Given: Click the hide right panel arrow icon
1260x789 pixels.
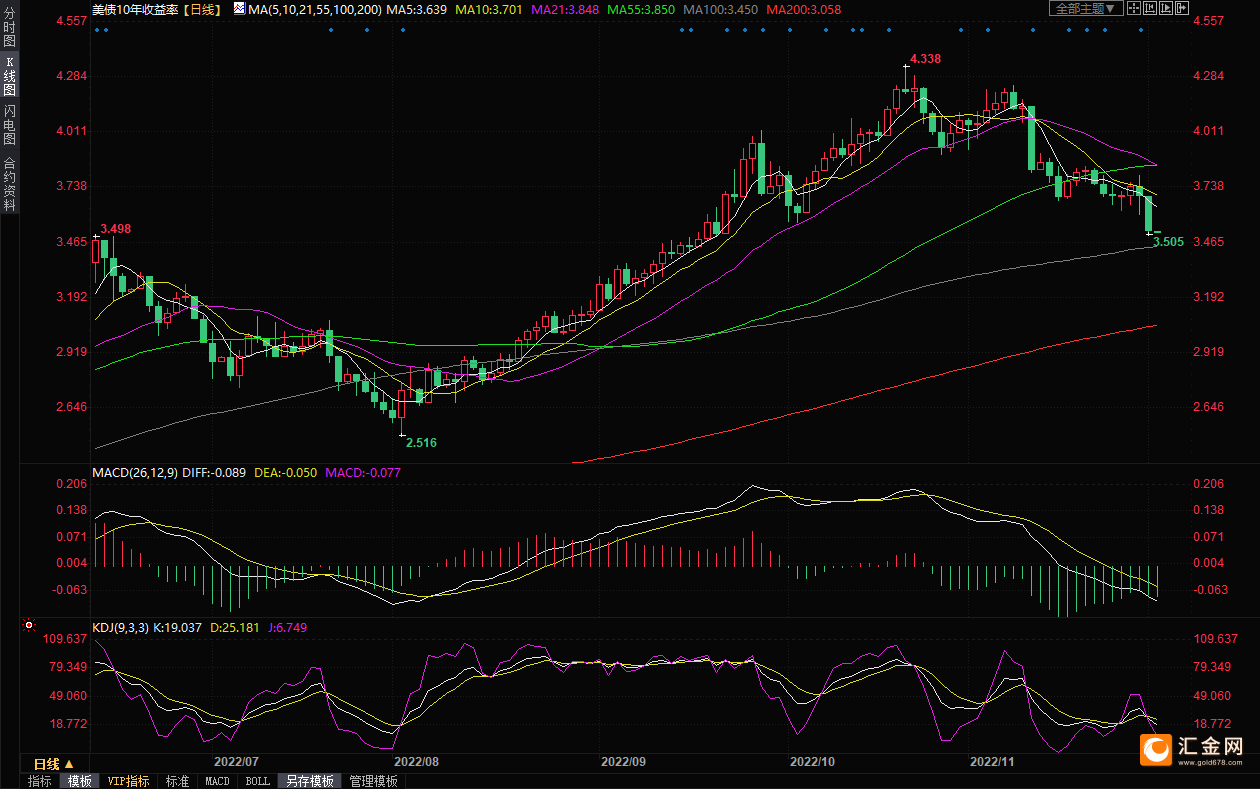Looking at the screenshot, I should 1182,8.
